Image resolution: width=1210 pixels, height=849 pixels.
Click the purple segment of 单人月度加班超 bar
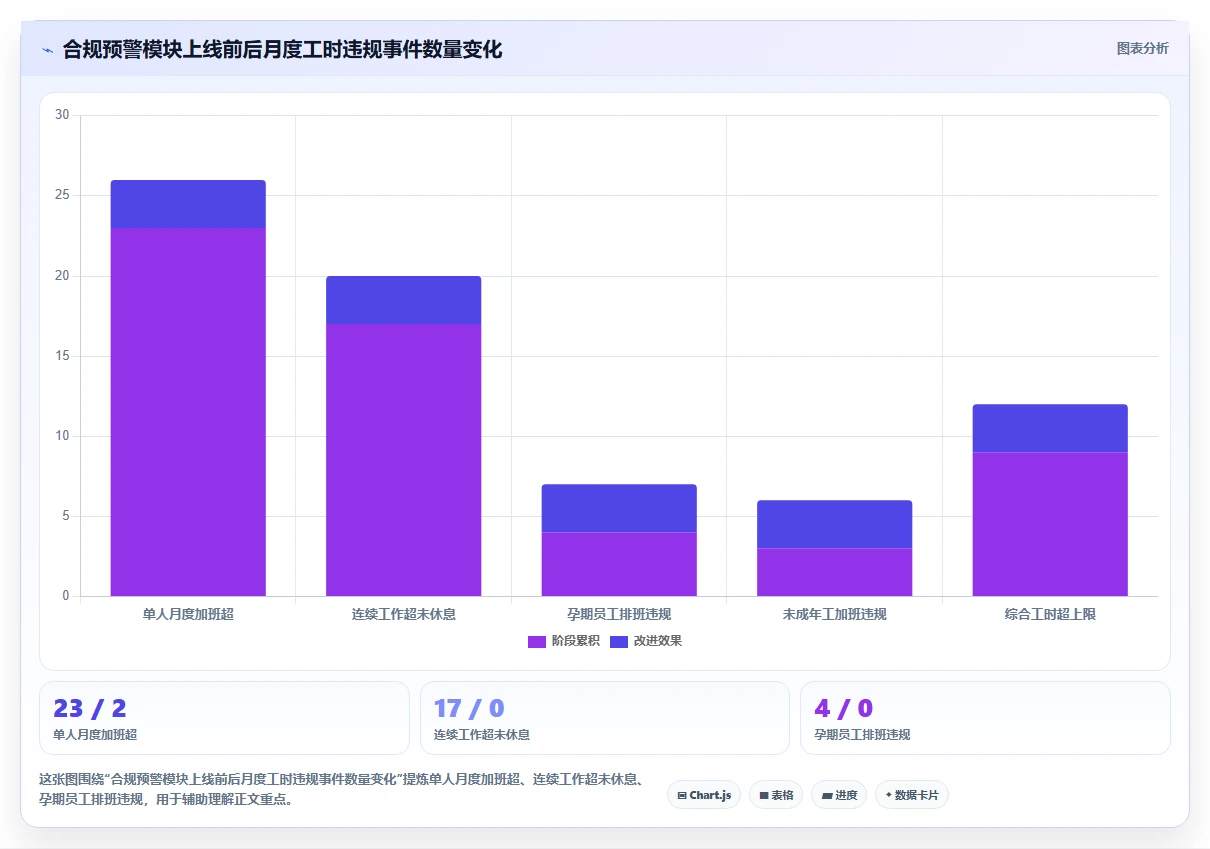tap(188, 412)
